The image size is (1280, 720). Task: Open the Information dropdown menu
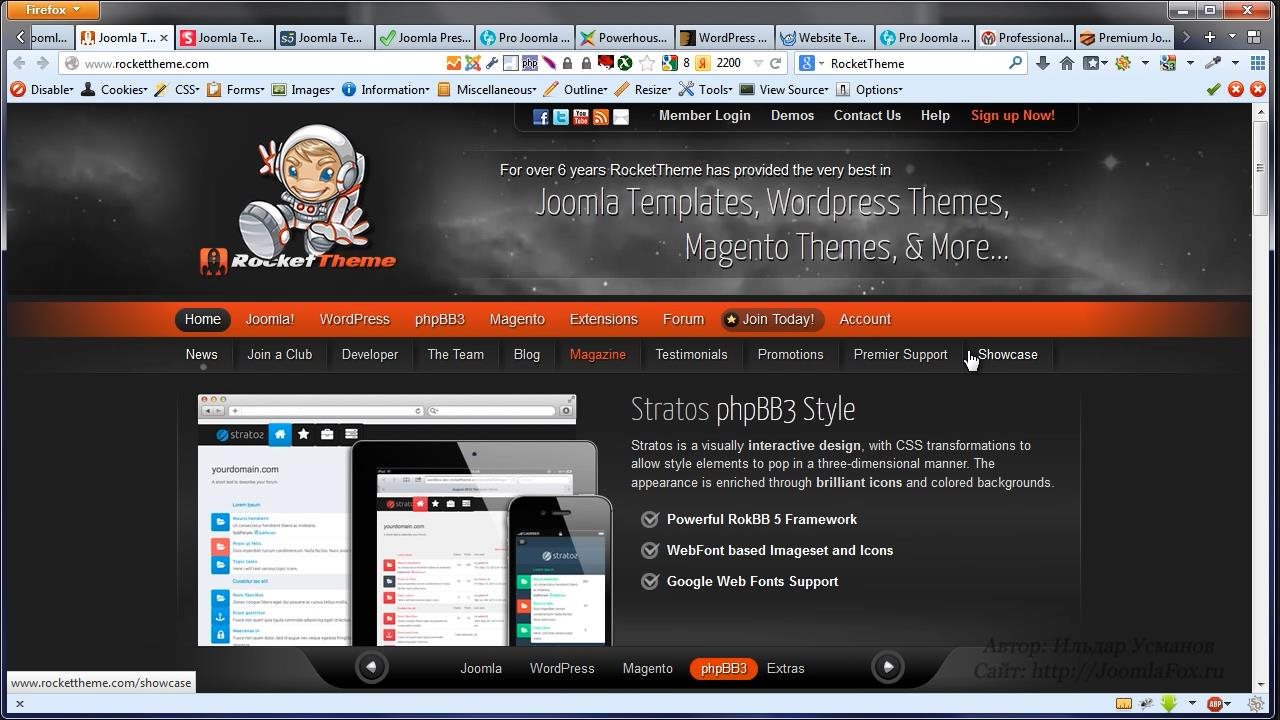385,89
